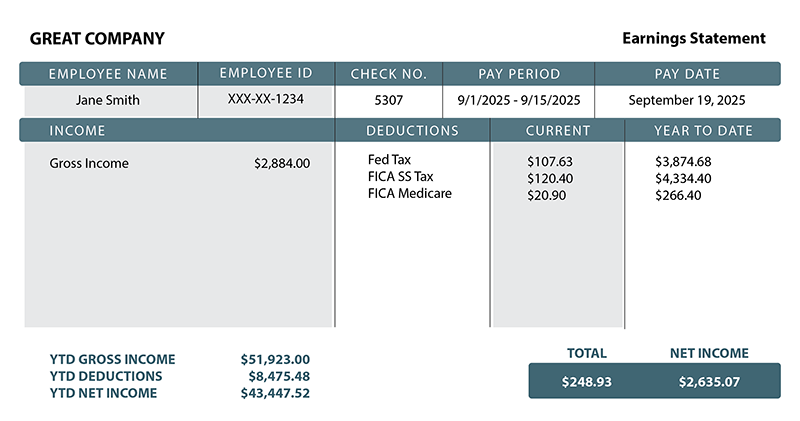This screenshot has width=800, height=421.
Task: Select the net income amount $2,635.07
Action: pyautogui.click(x=709, y=381)
